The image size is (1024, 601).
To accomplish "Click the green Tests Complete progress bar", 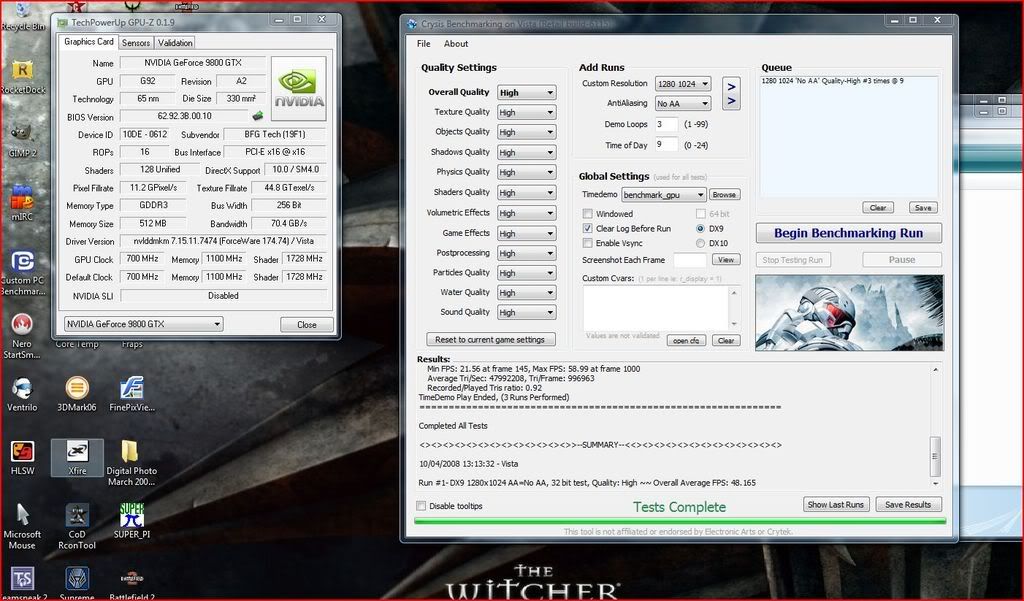I will (680, 521).
